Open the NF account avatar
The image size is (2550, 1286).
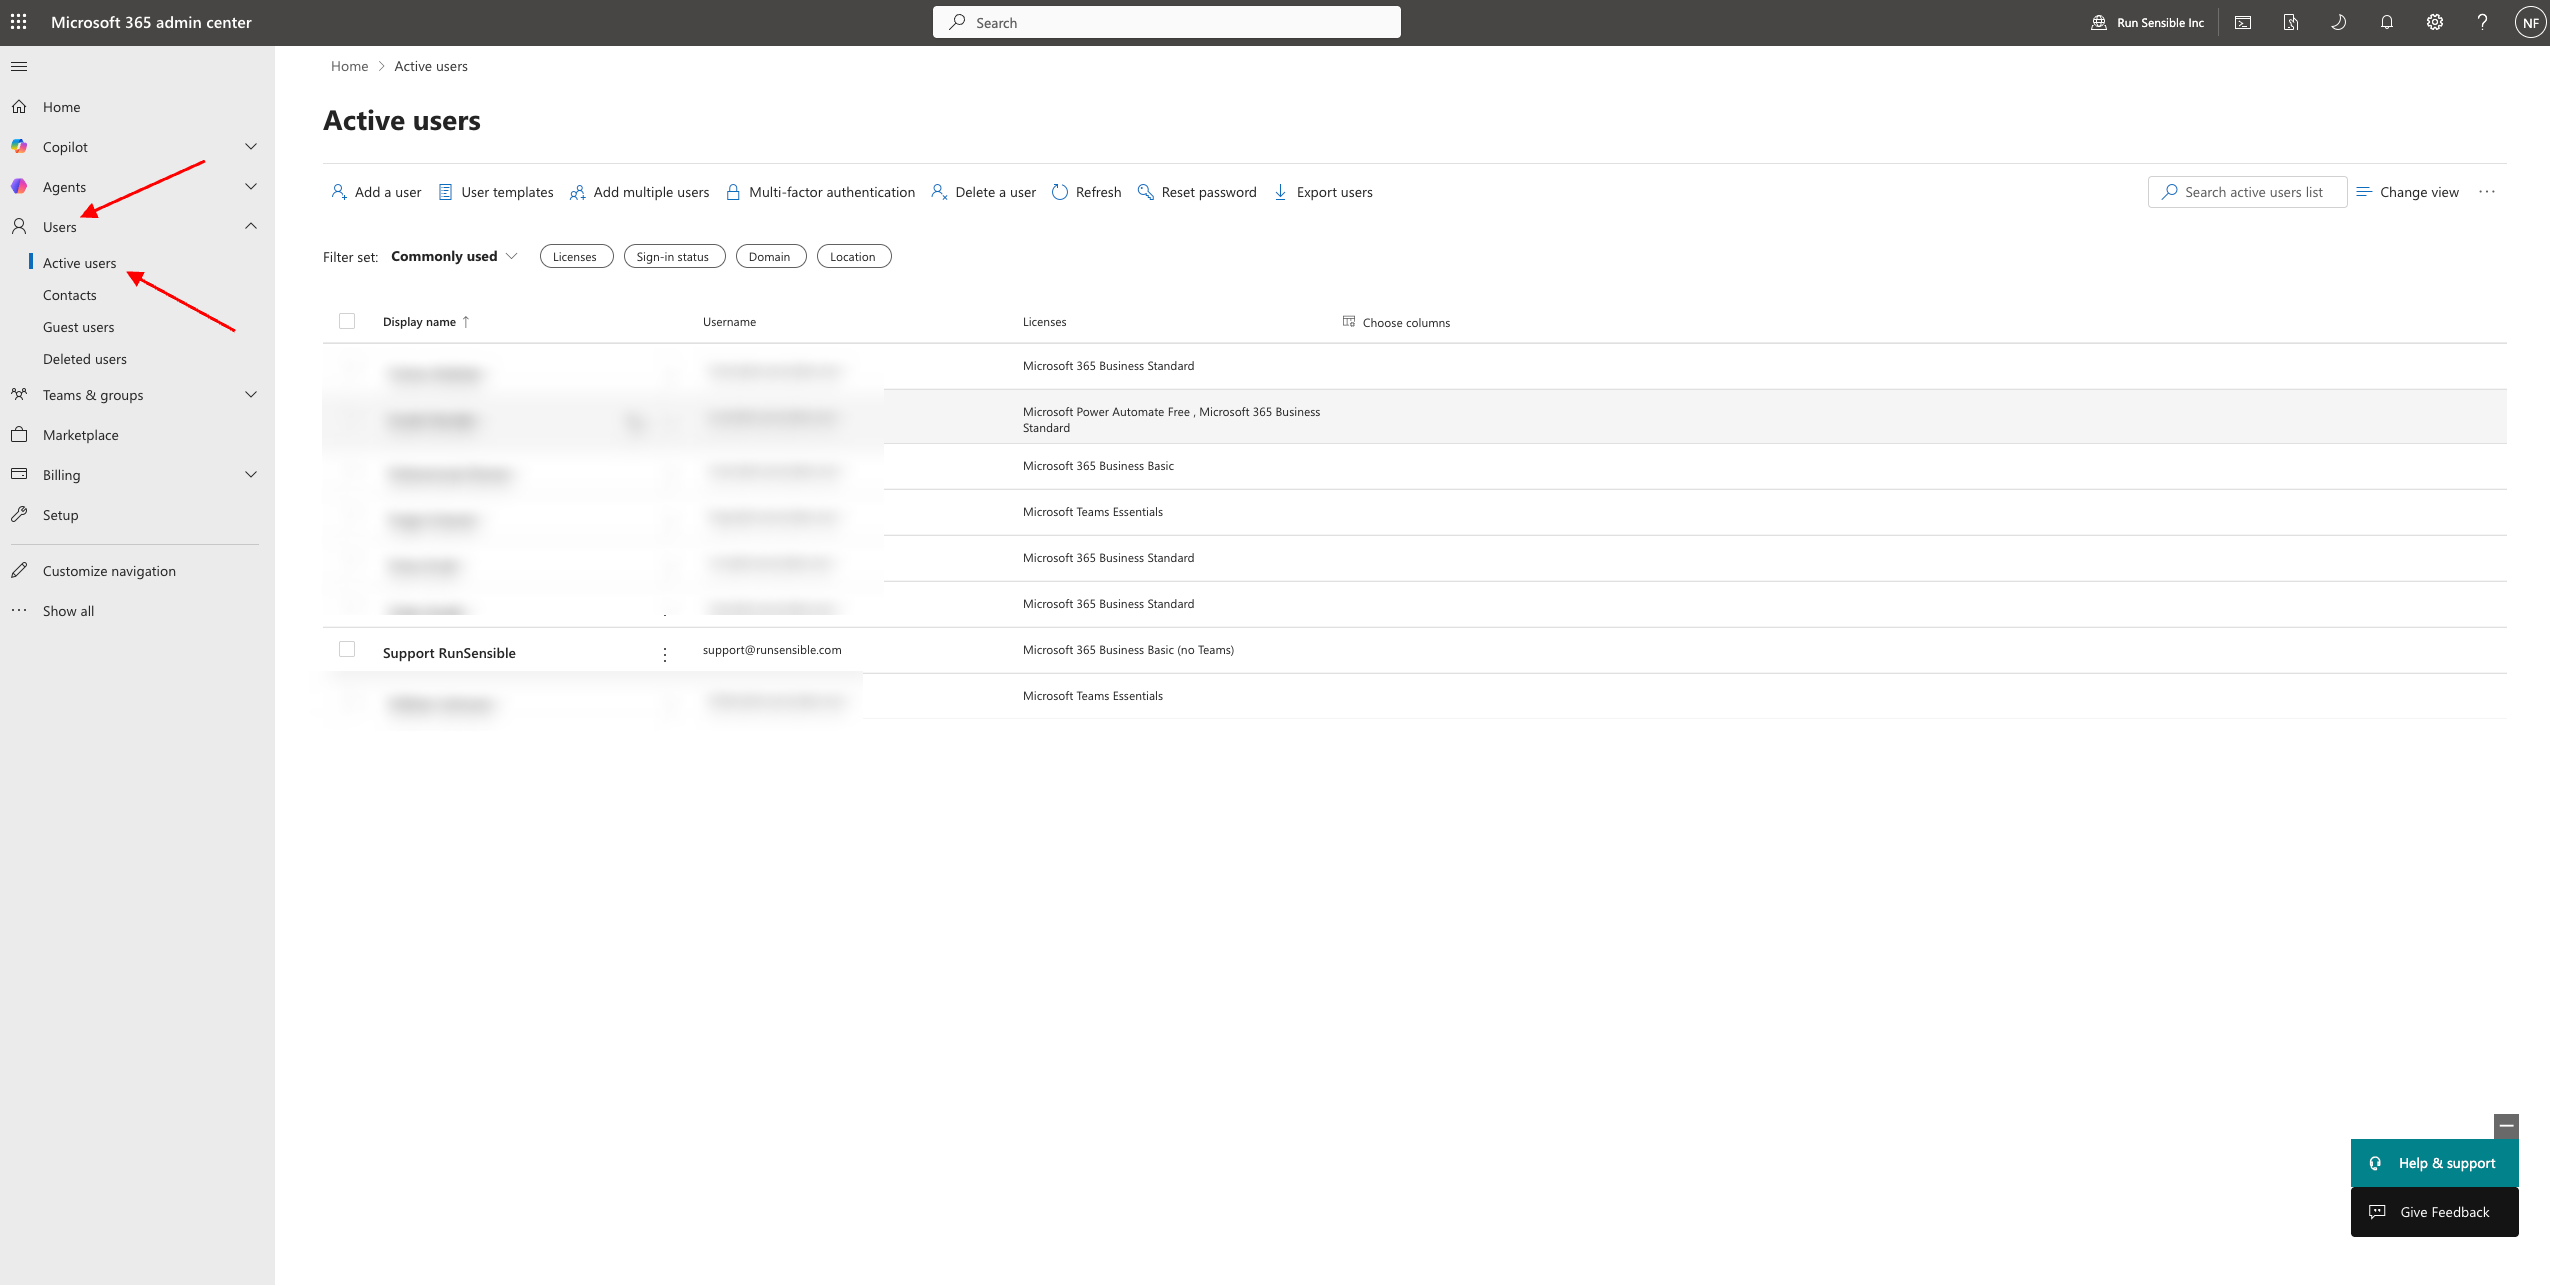pyautogui.click(x=2531, y=22)
